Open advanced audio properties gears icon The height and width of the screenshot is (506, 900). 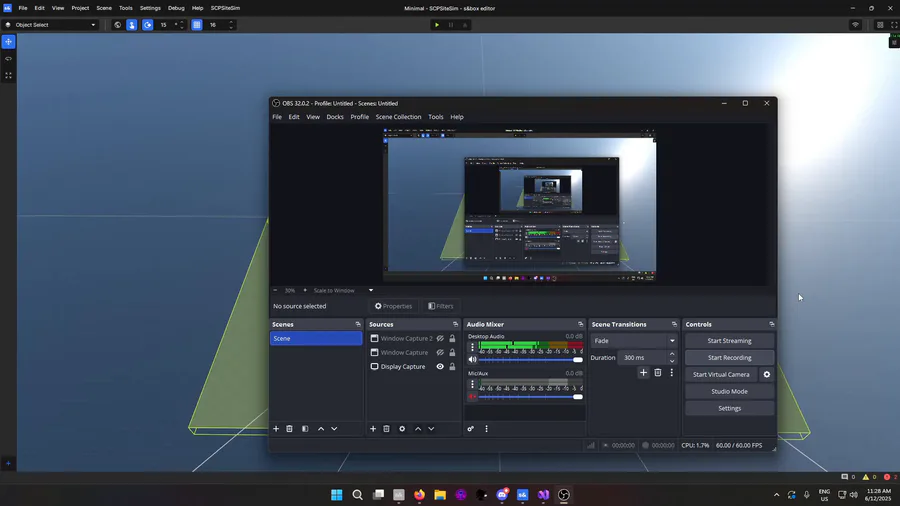pyautogui.click(x=471, y=429)
